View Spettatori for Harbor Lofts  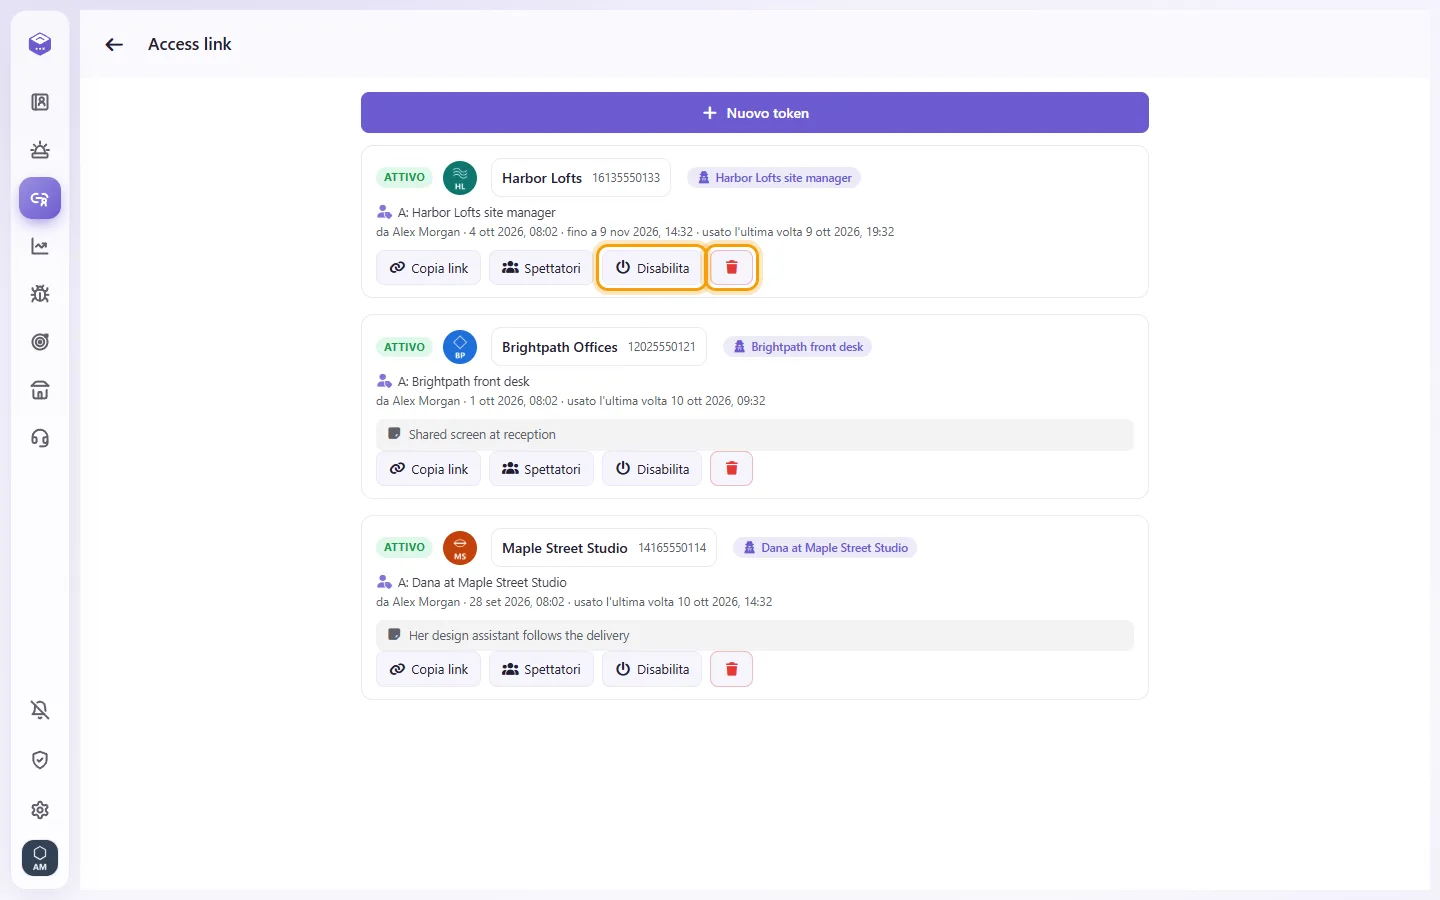[x=541, y=268]
